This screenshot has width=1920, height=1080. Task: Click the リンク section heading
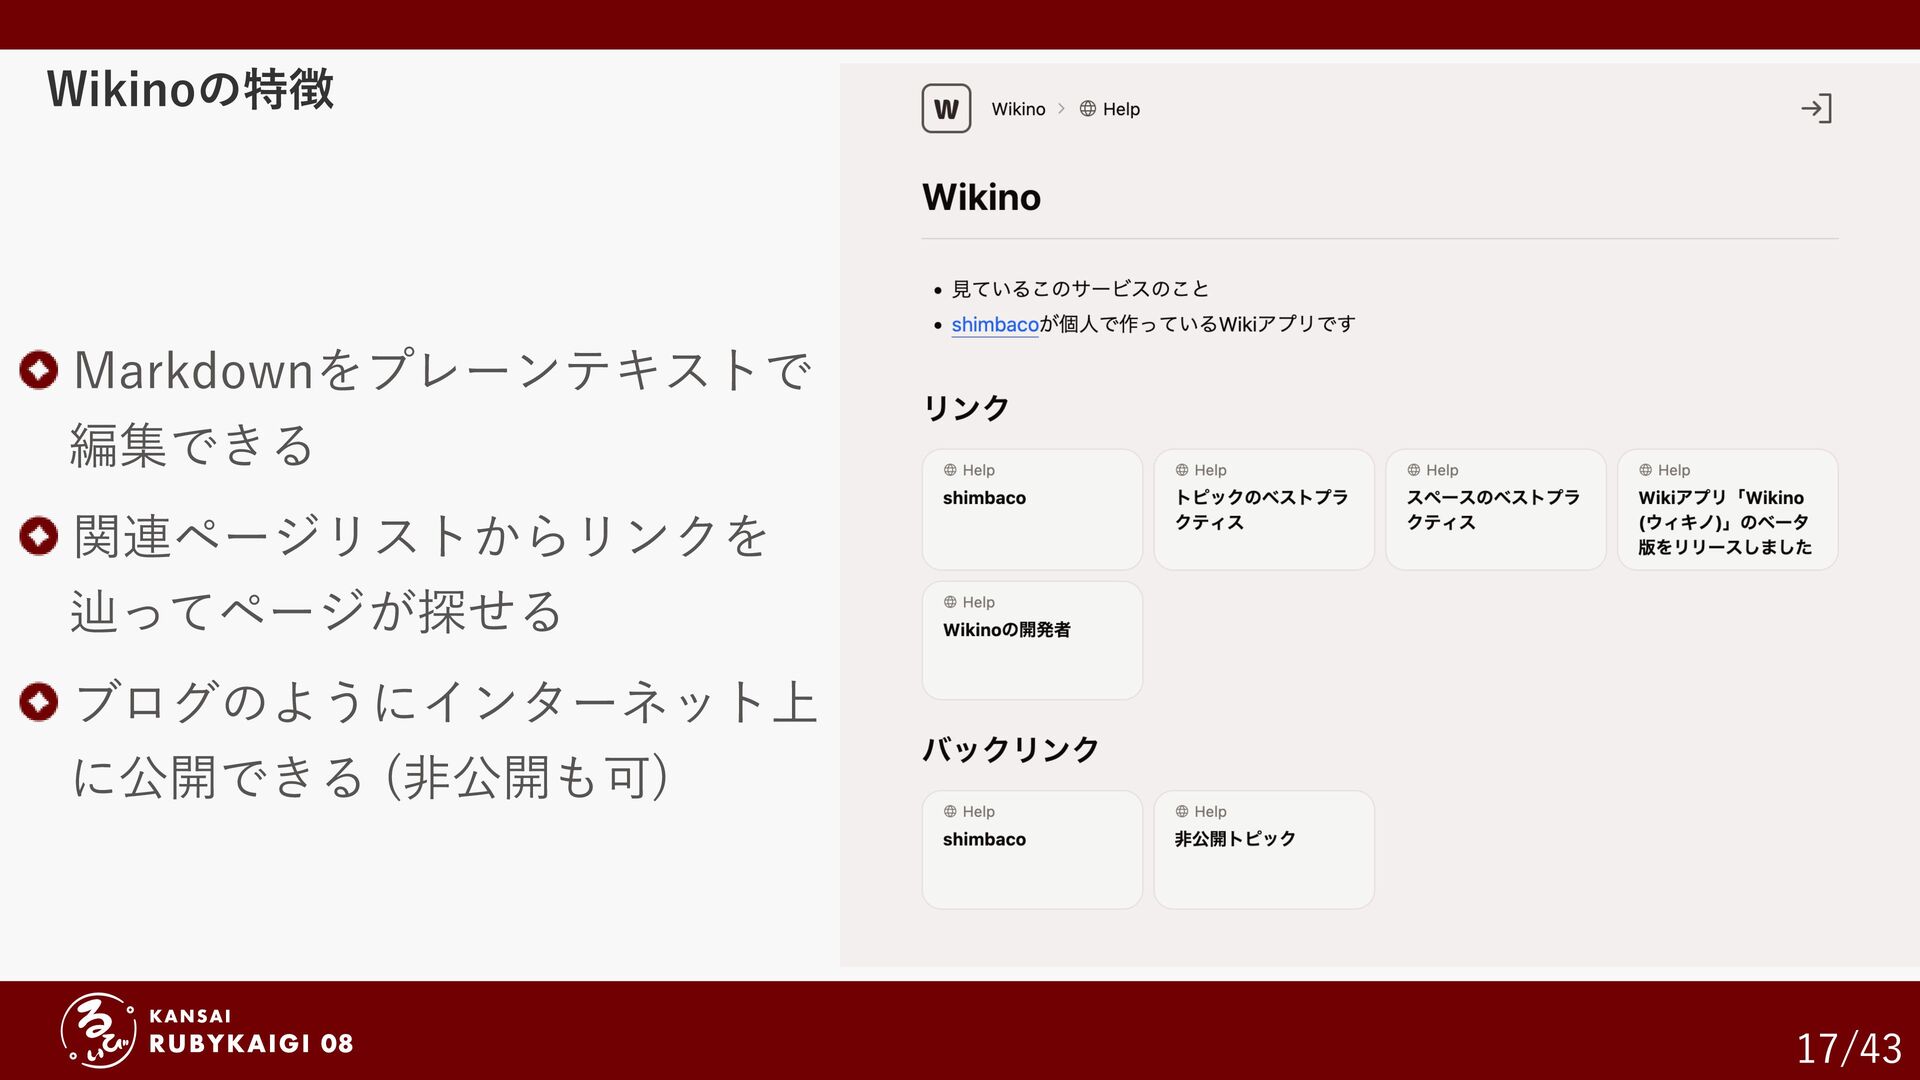(x=966, y=407)
